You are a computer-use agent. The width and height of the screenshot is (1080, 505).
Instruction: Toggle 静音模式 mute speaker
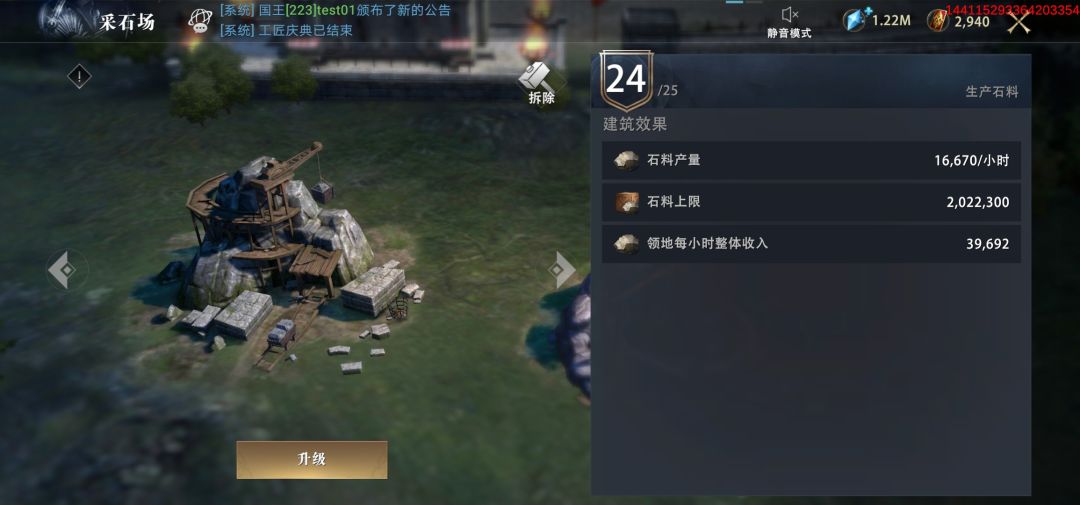click(x=789, y=21)
